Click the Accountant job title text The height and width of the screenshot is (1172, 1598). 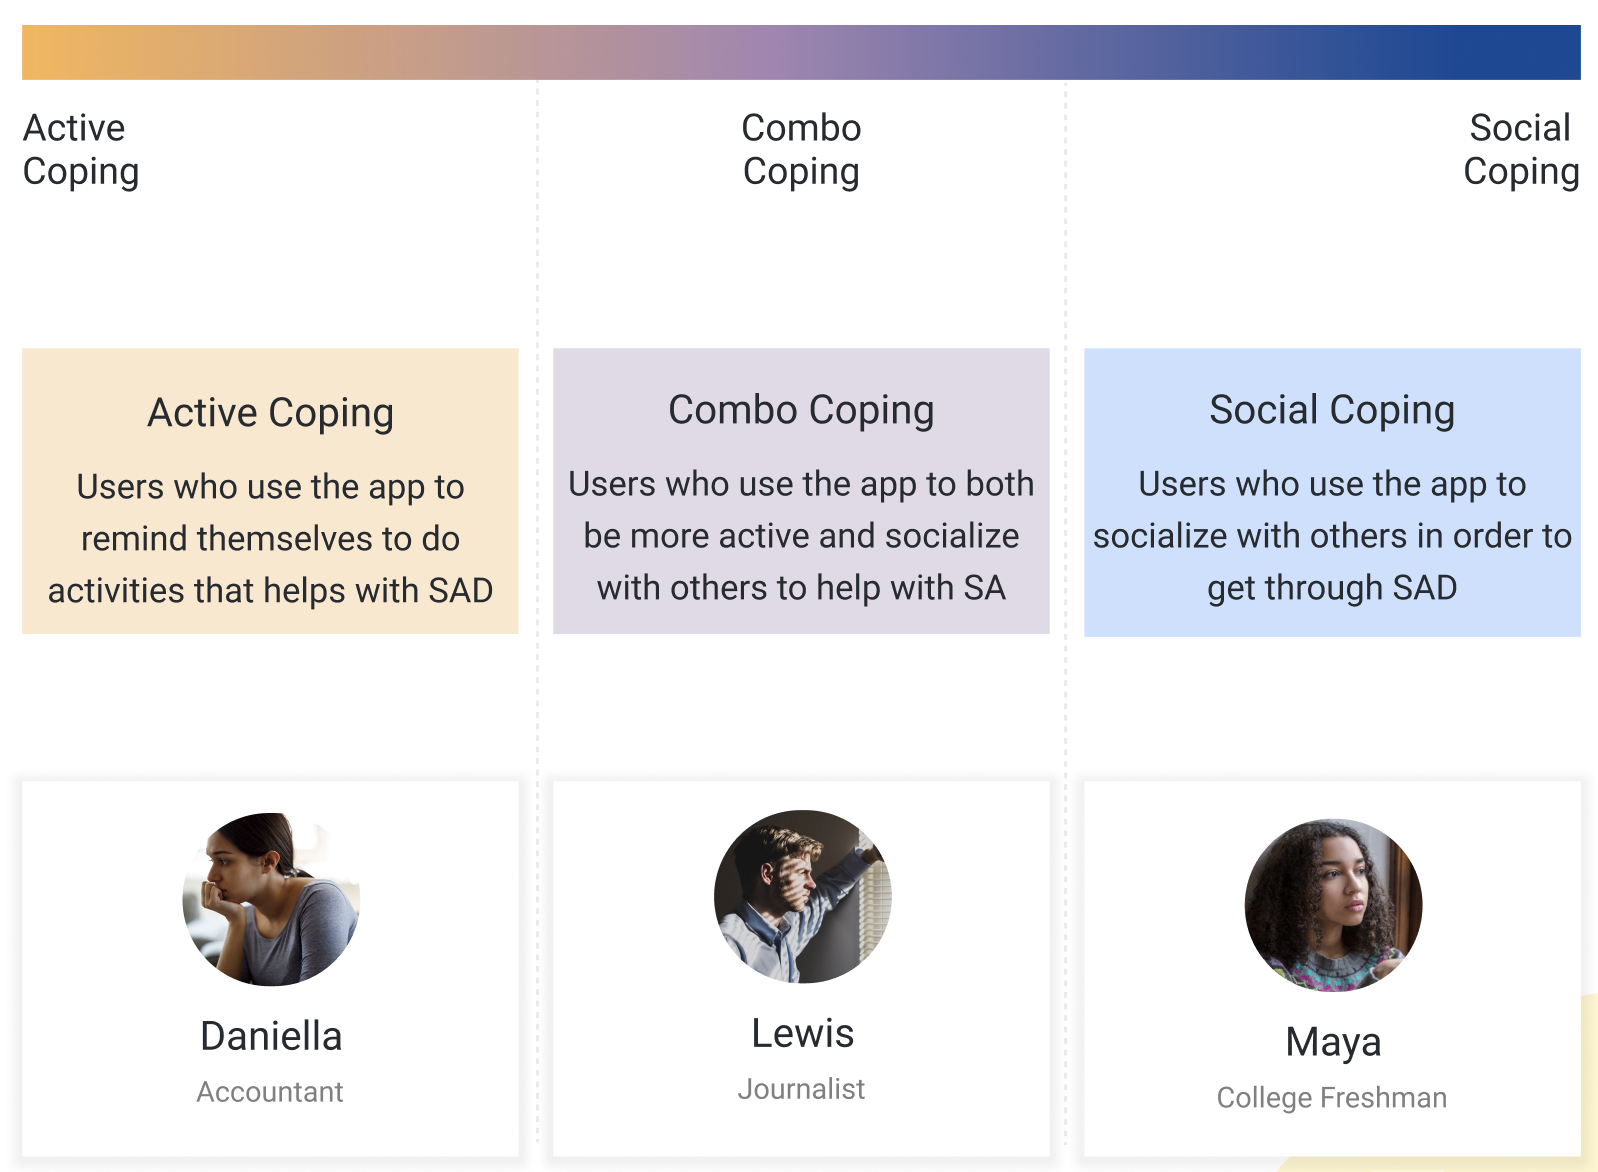(270, 1092)
